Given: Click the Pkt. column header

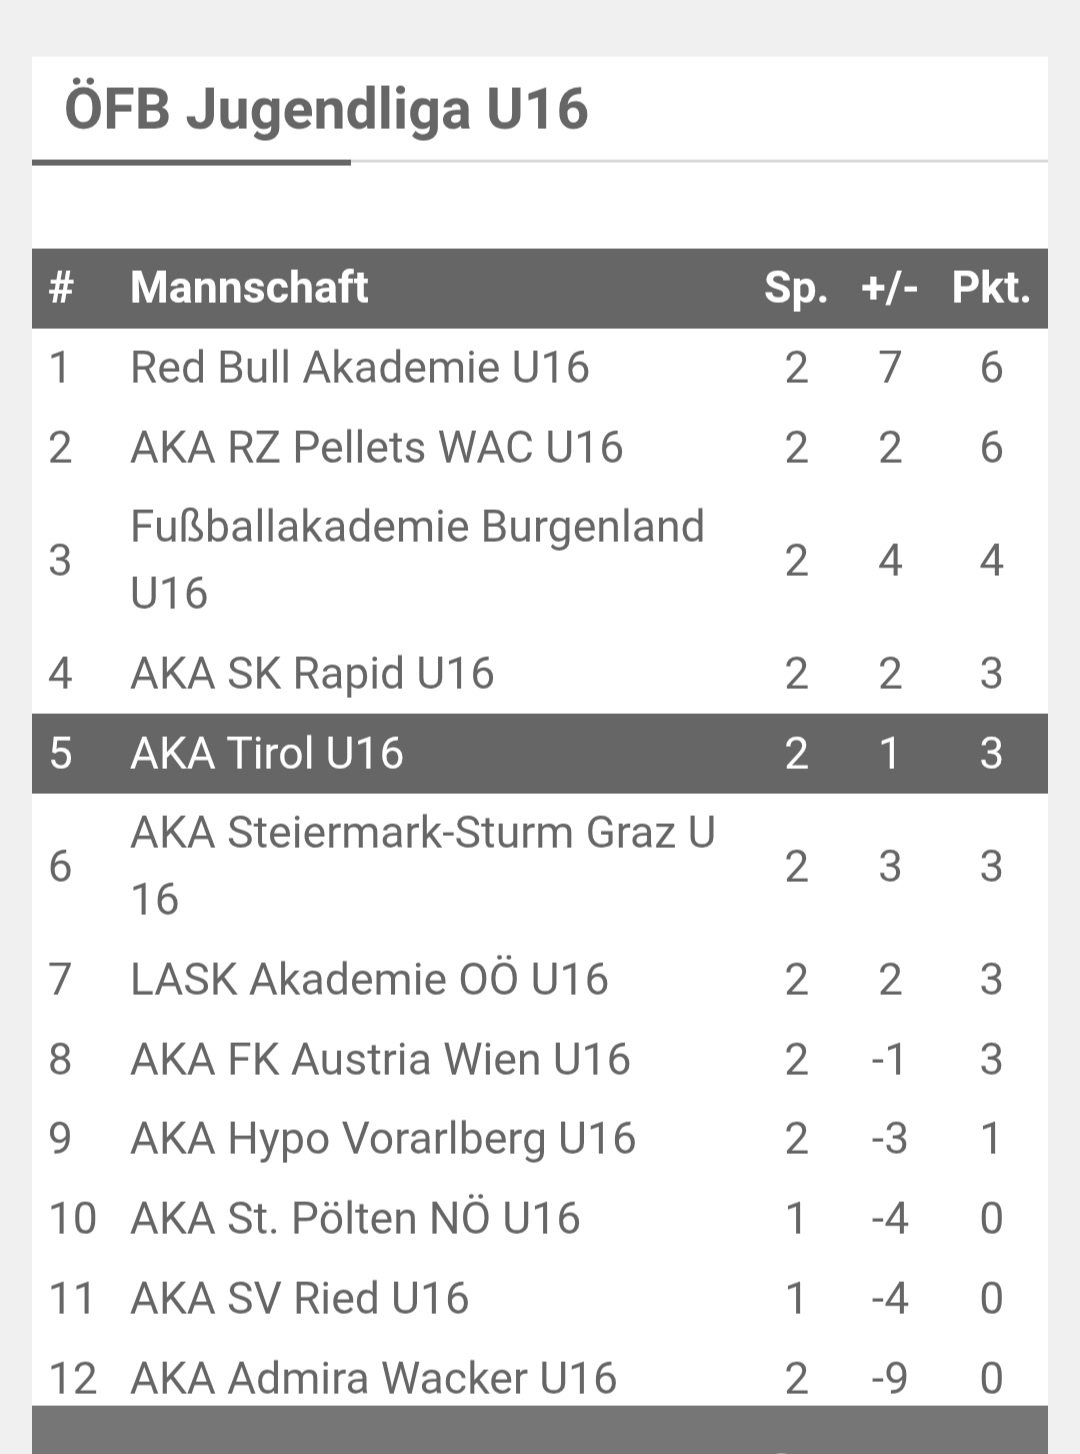Looking at the screenshot, I should 991,288.
